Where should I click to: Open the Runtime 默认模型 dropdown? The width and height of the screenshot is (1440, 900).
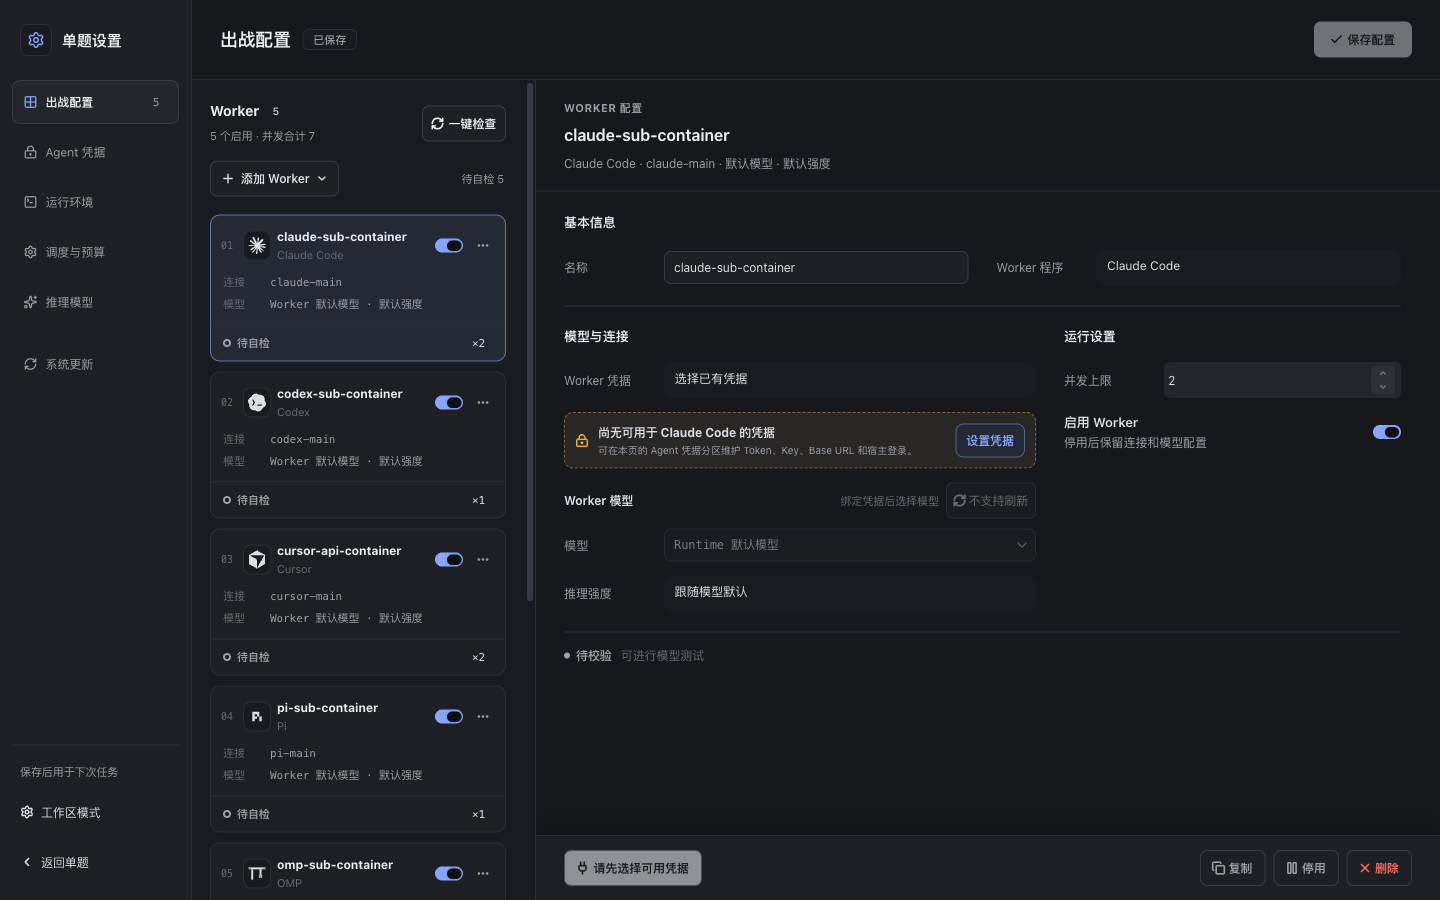coord(849,545)
